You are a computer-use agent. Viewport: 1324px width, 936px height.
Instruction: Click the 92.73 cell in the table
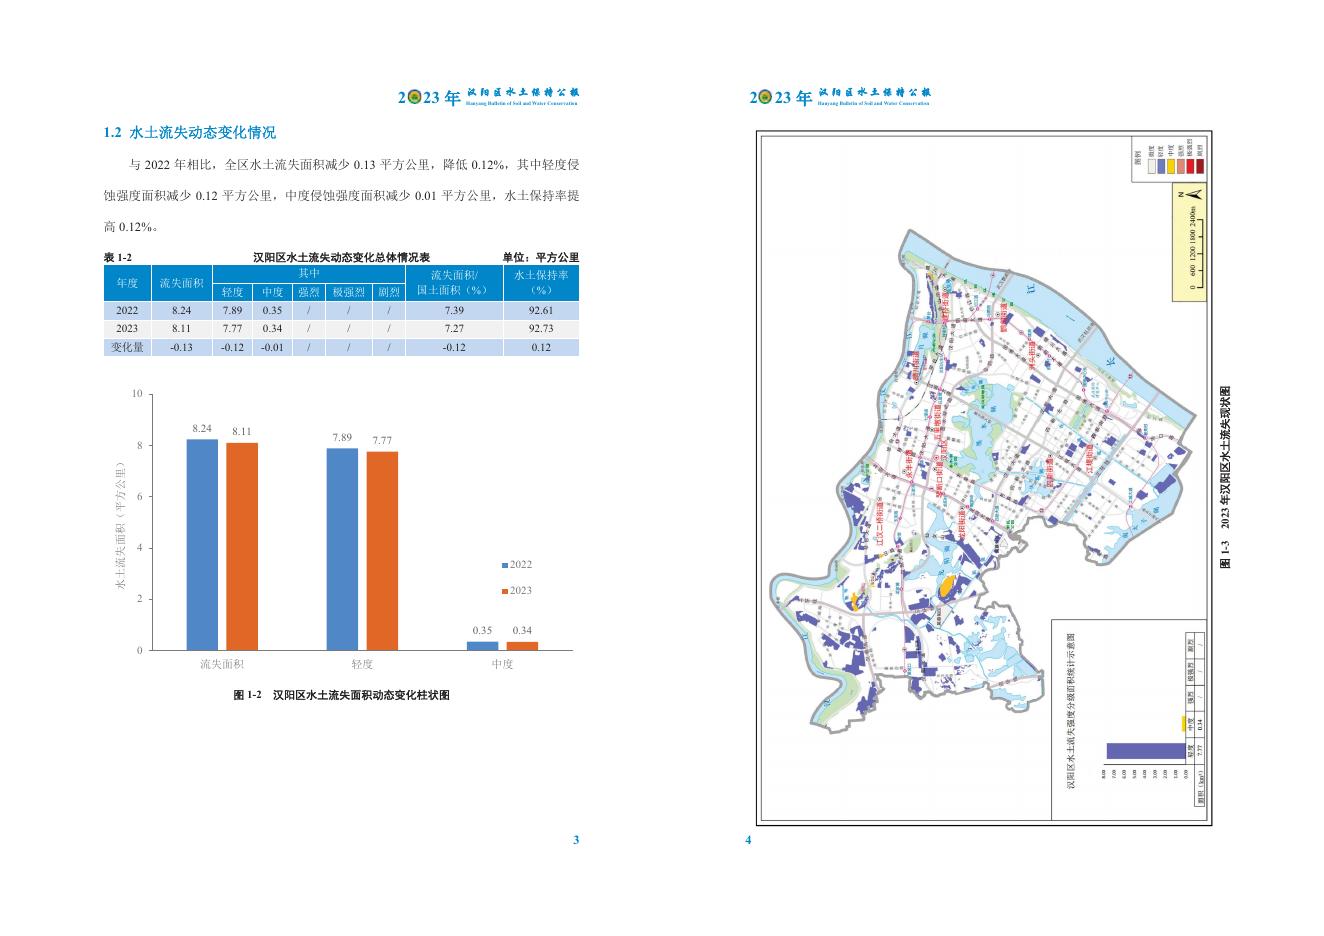pos(541,328)
